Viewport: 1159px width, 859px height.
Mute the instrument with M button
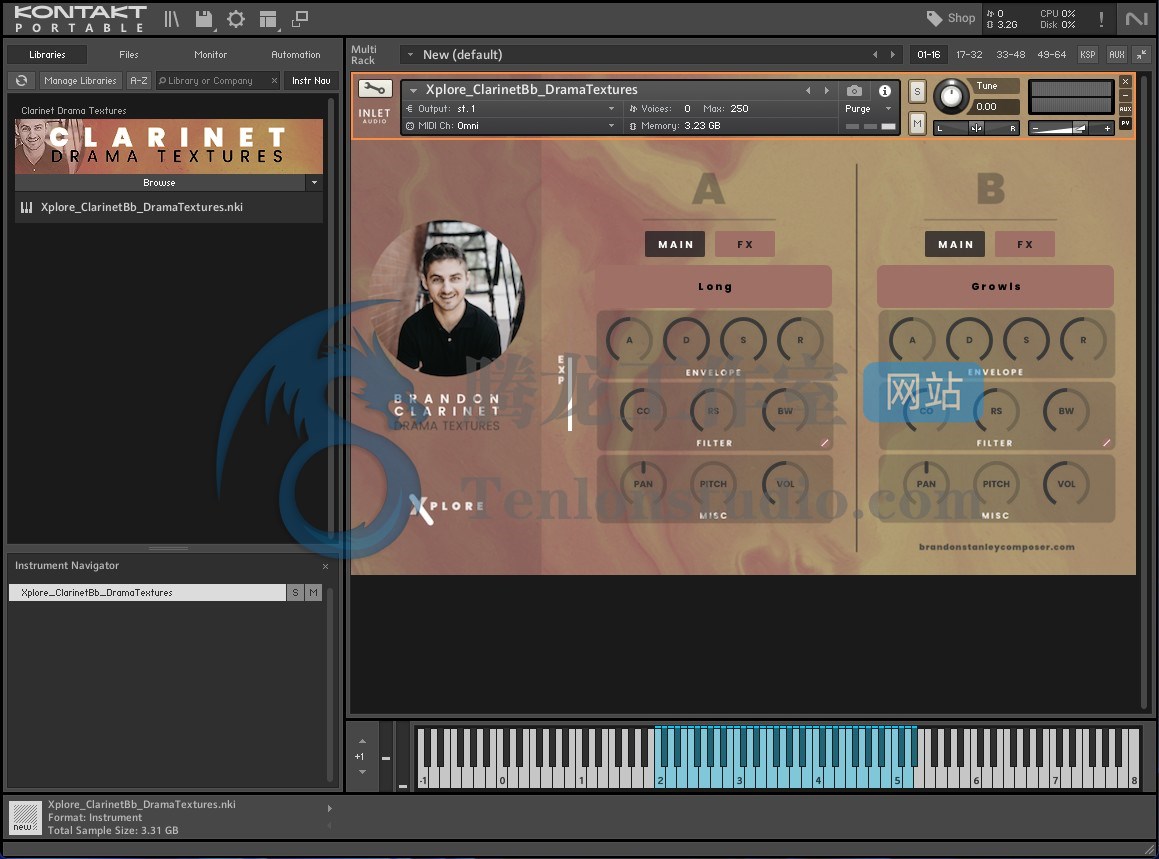tap(917, 124)
